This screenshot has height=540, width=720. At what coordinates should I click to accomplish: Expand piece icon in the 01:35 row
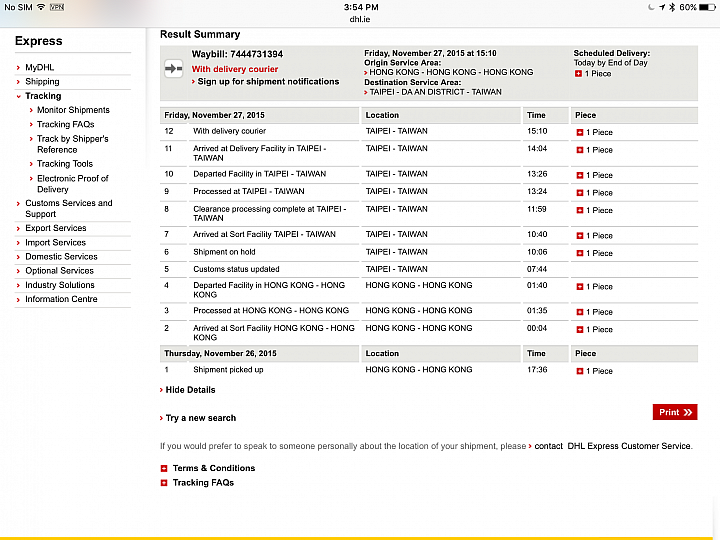coord(580,312)
